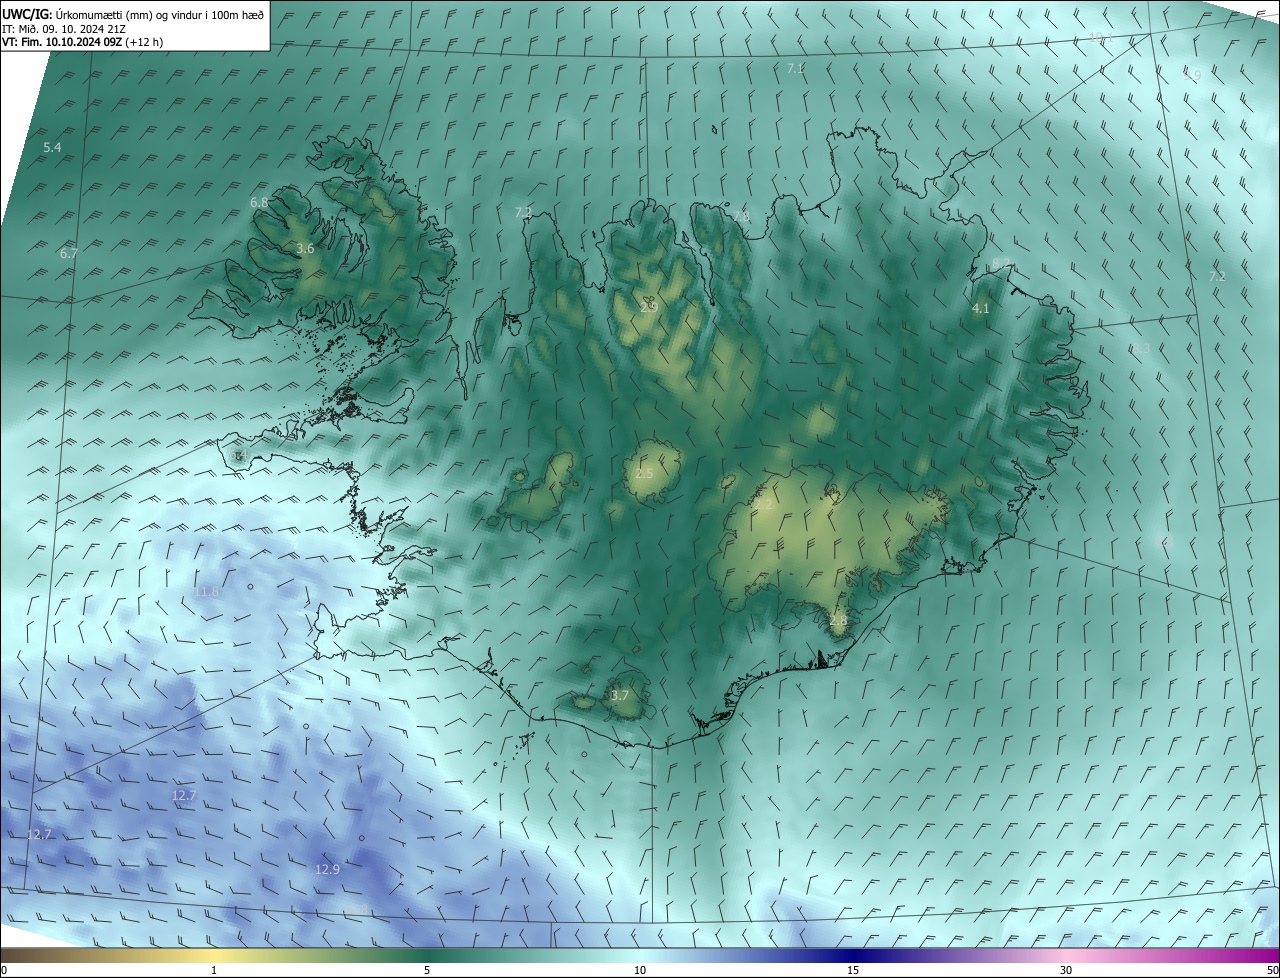Click the map value label 3.7

click(620, 695)
